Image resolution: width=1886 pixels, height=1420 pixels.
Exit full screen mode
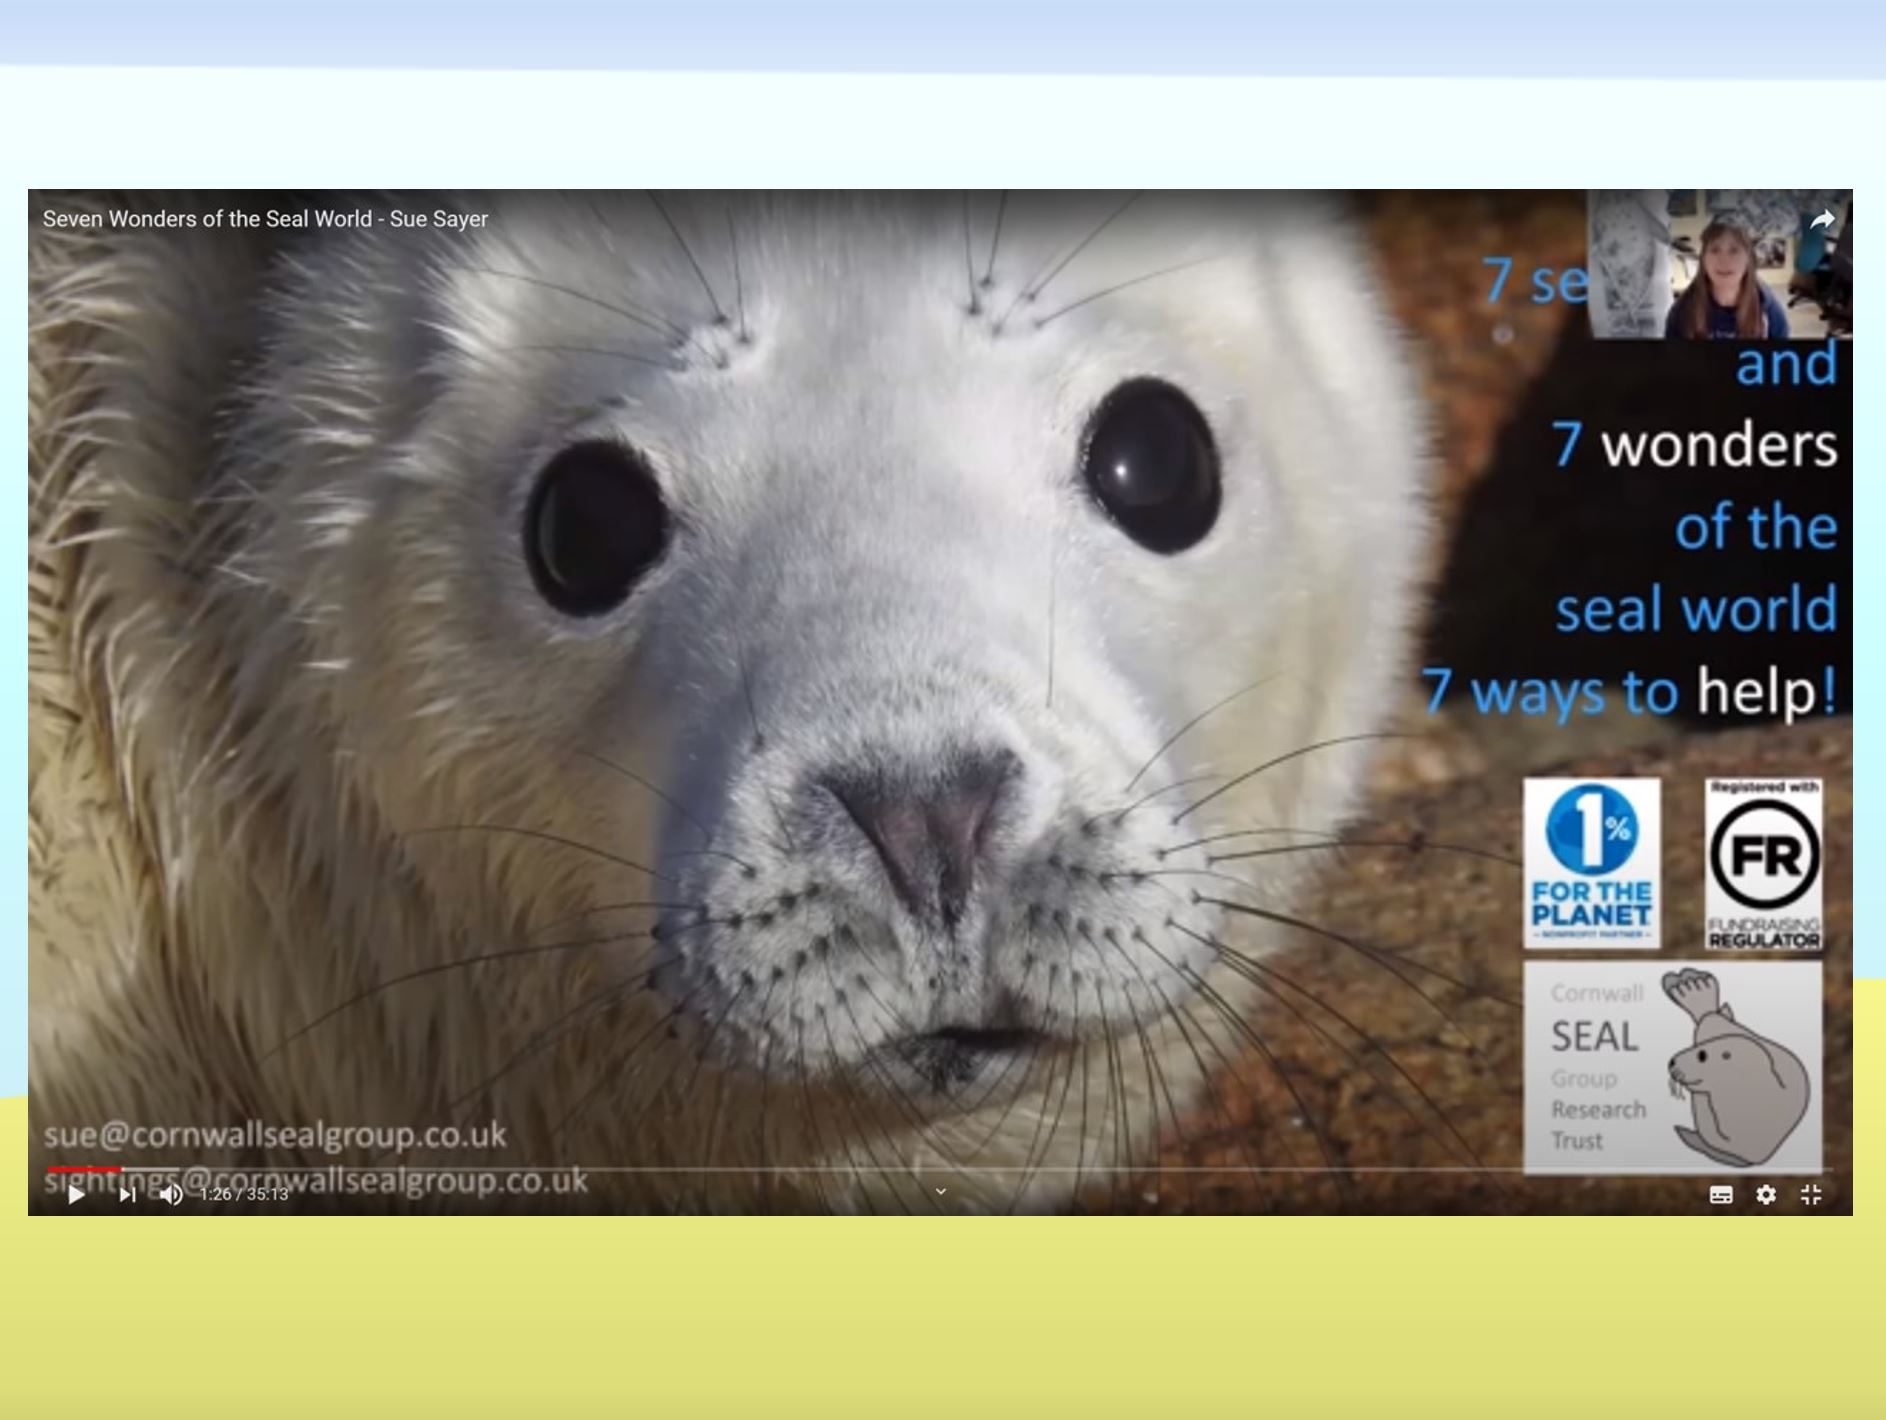pyautogui.click(x=1811, y=1195)
